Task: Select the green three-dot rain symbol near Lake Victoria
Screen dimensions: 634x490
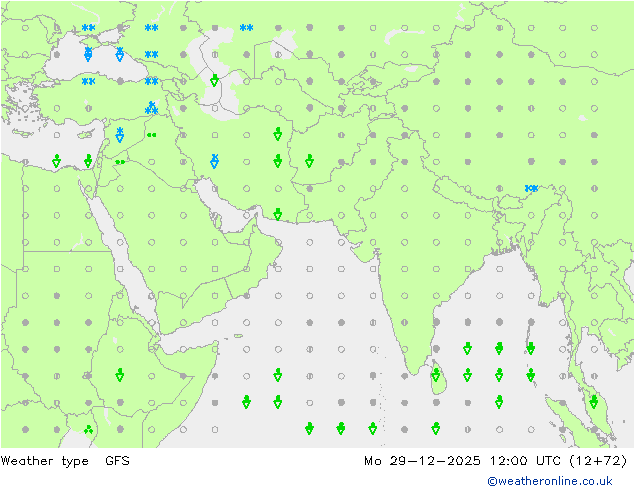Action: tap(89, 429)
